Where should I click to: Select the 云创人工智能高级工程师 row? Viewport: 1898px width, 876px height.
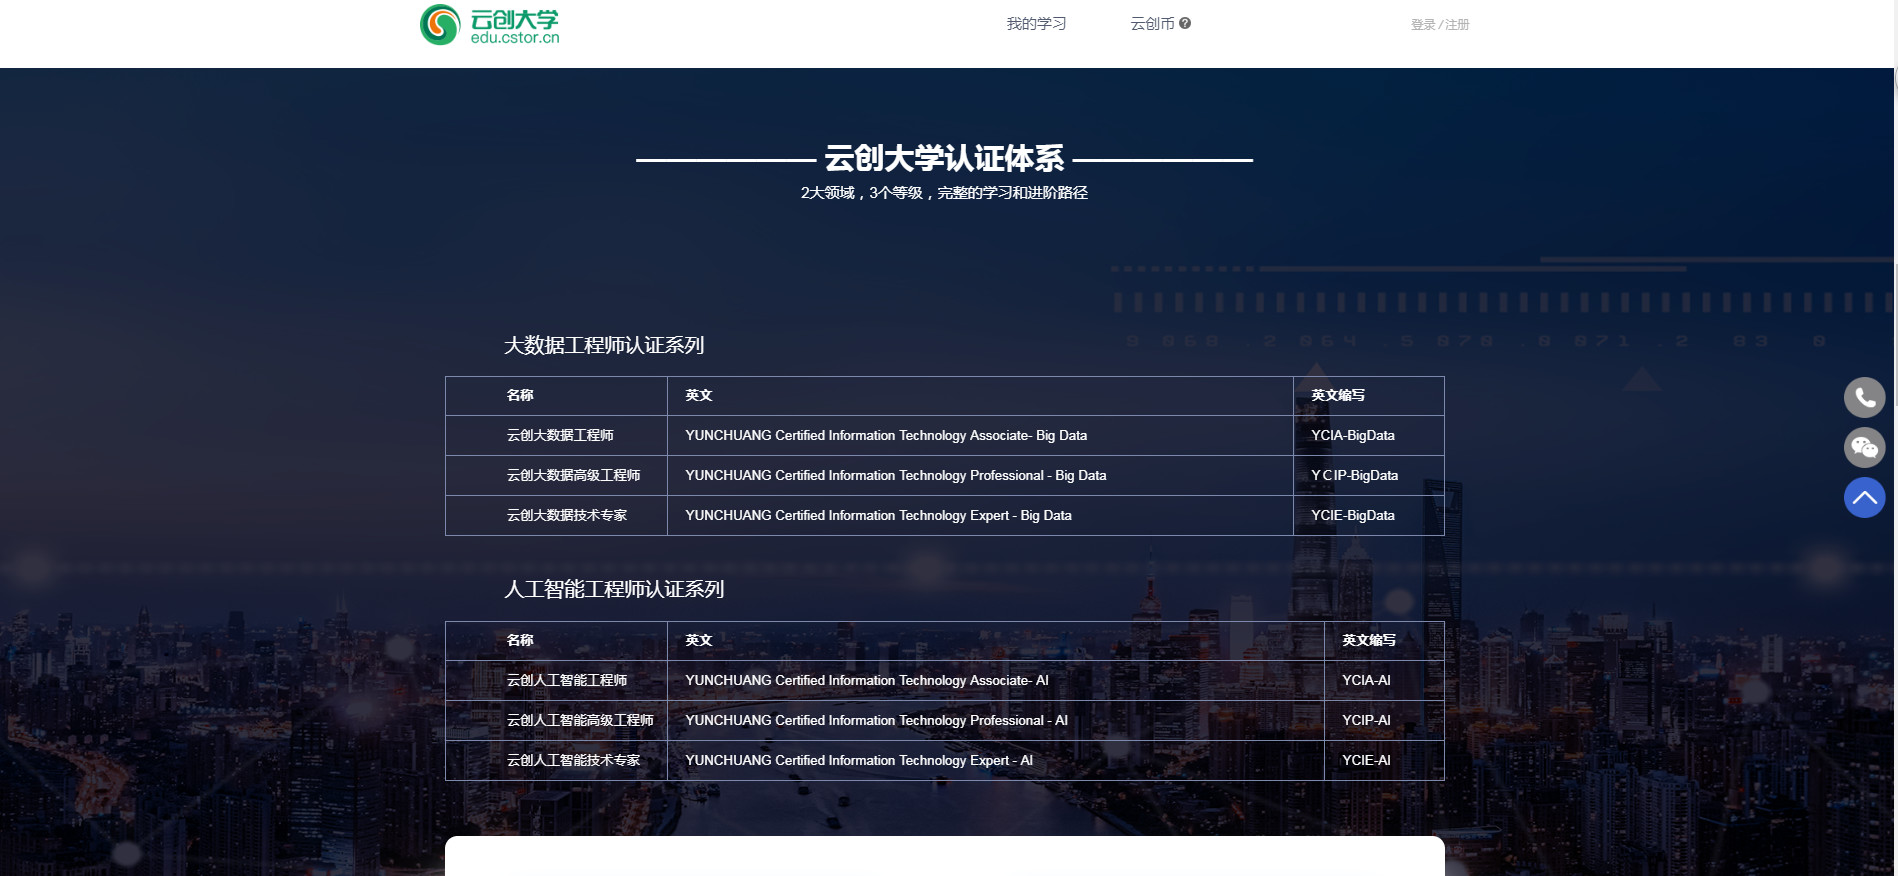580,720
